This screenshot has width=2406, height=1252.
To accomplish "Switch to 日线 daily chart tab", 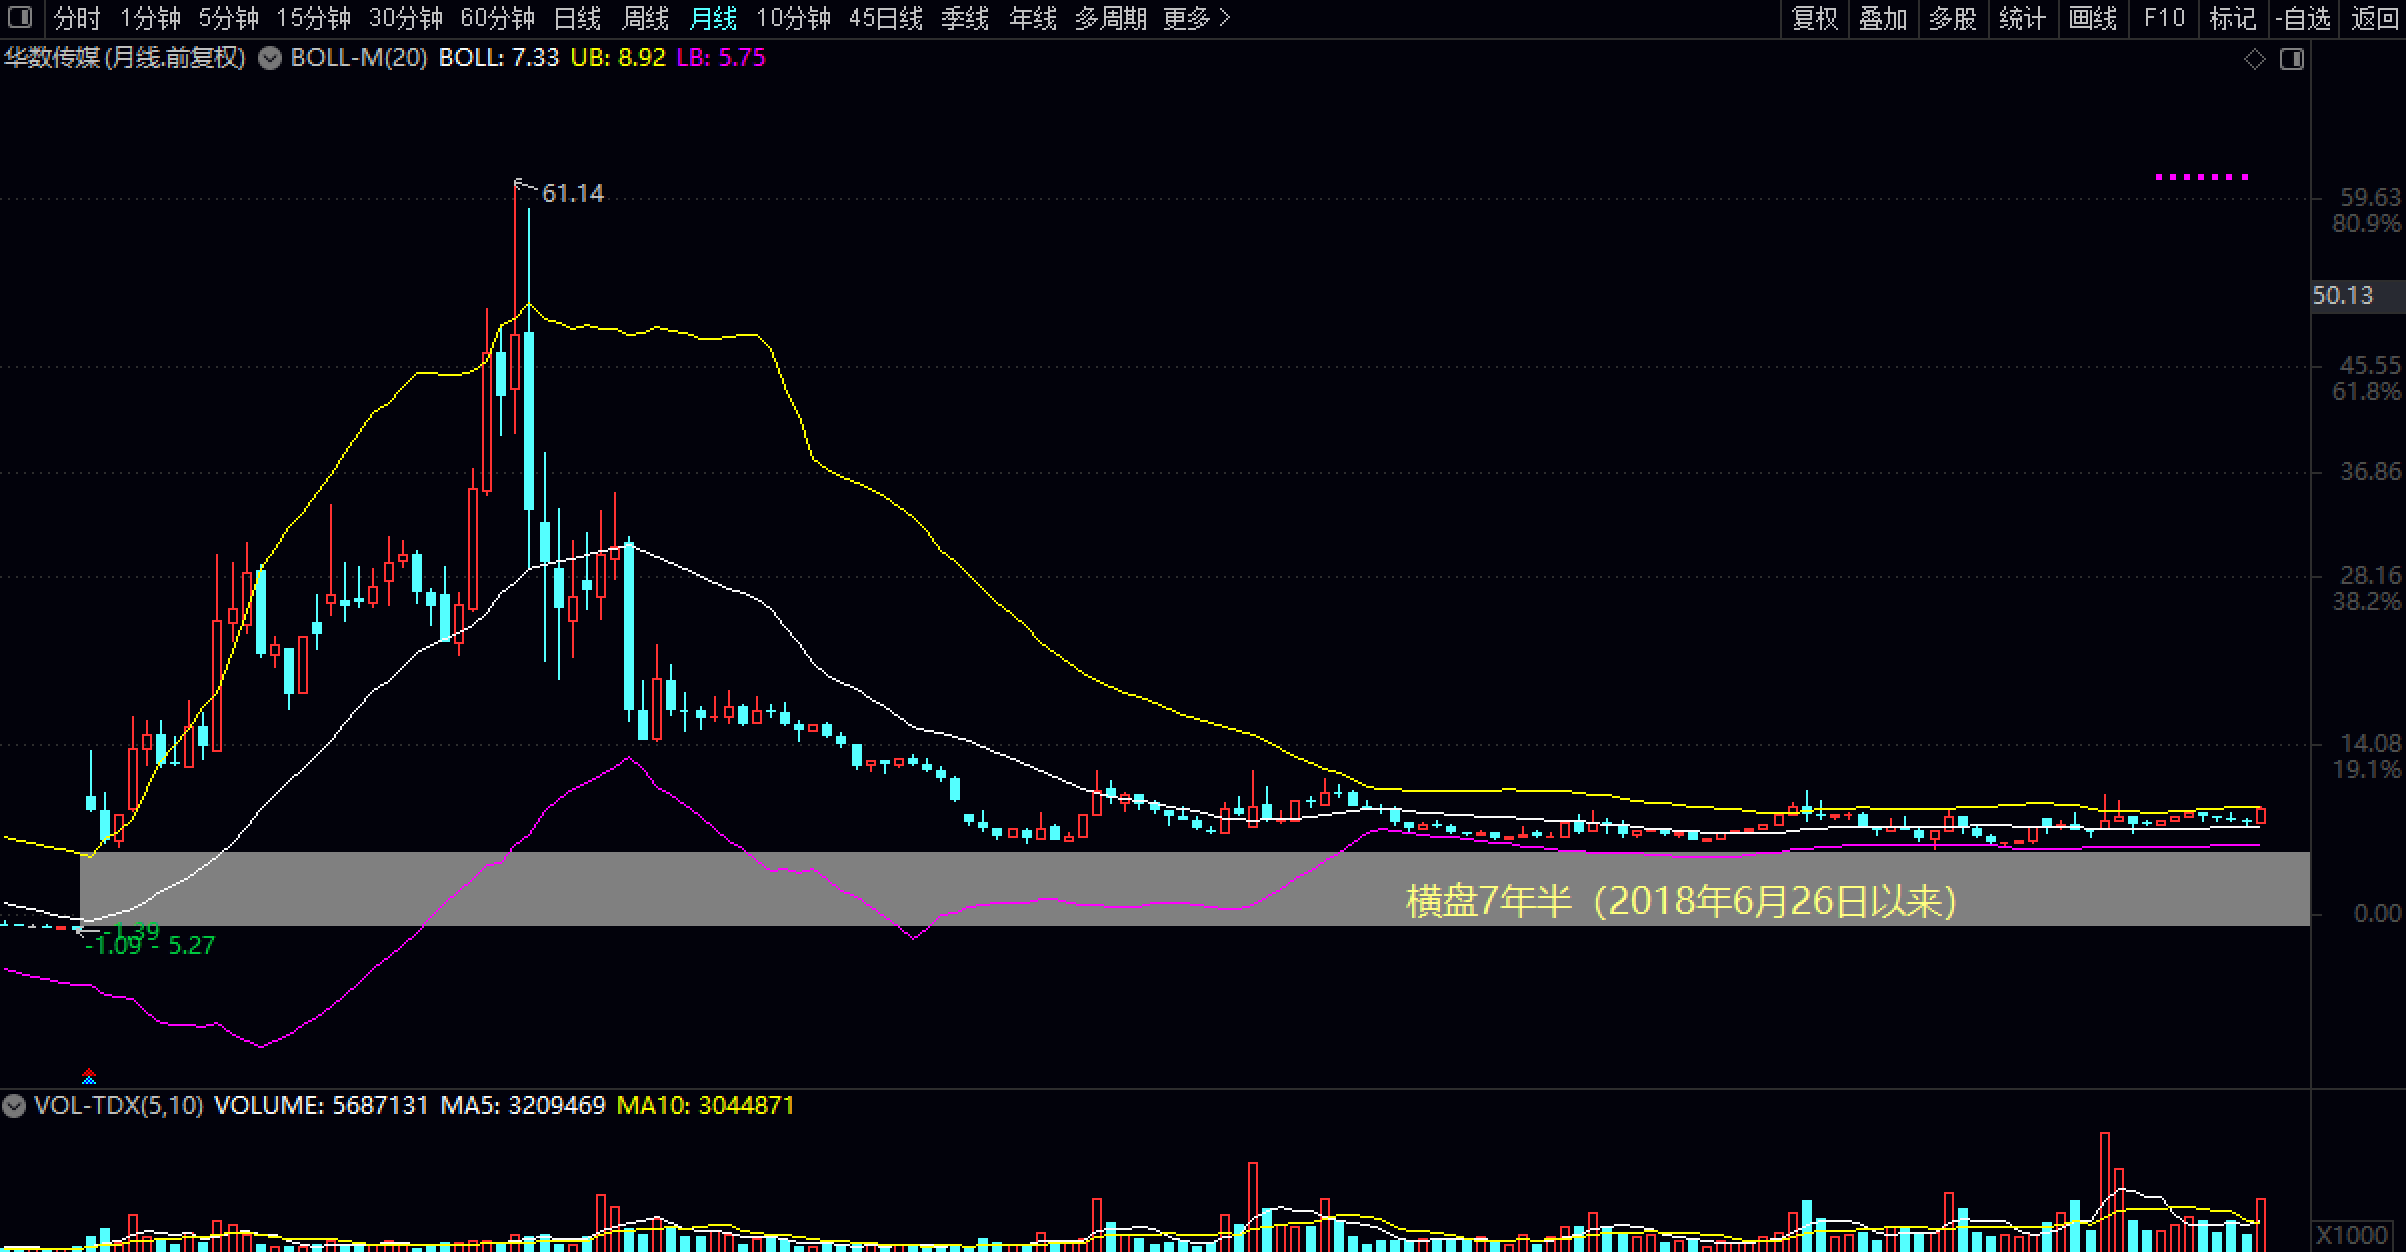I will [x=577, y=18].
